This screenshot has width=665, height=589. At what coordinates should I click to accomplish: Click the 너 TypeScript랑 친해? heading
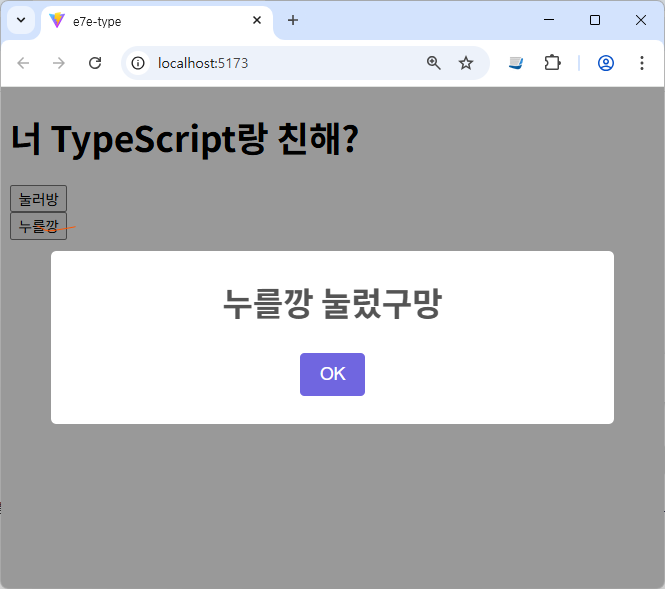tap(185, 139)
